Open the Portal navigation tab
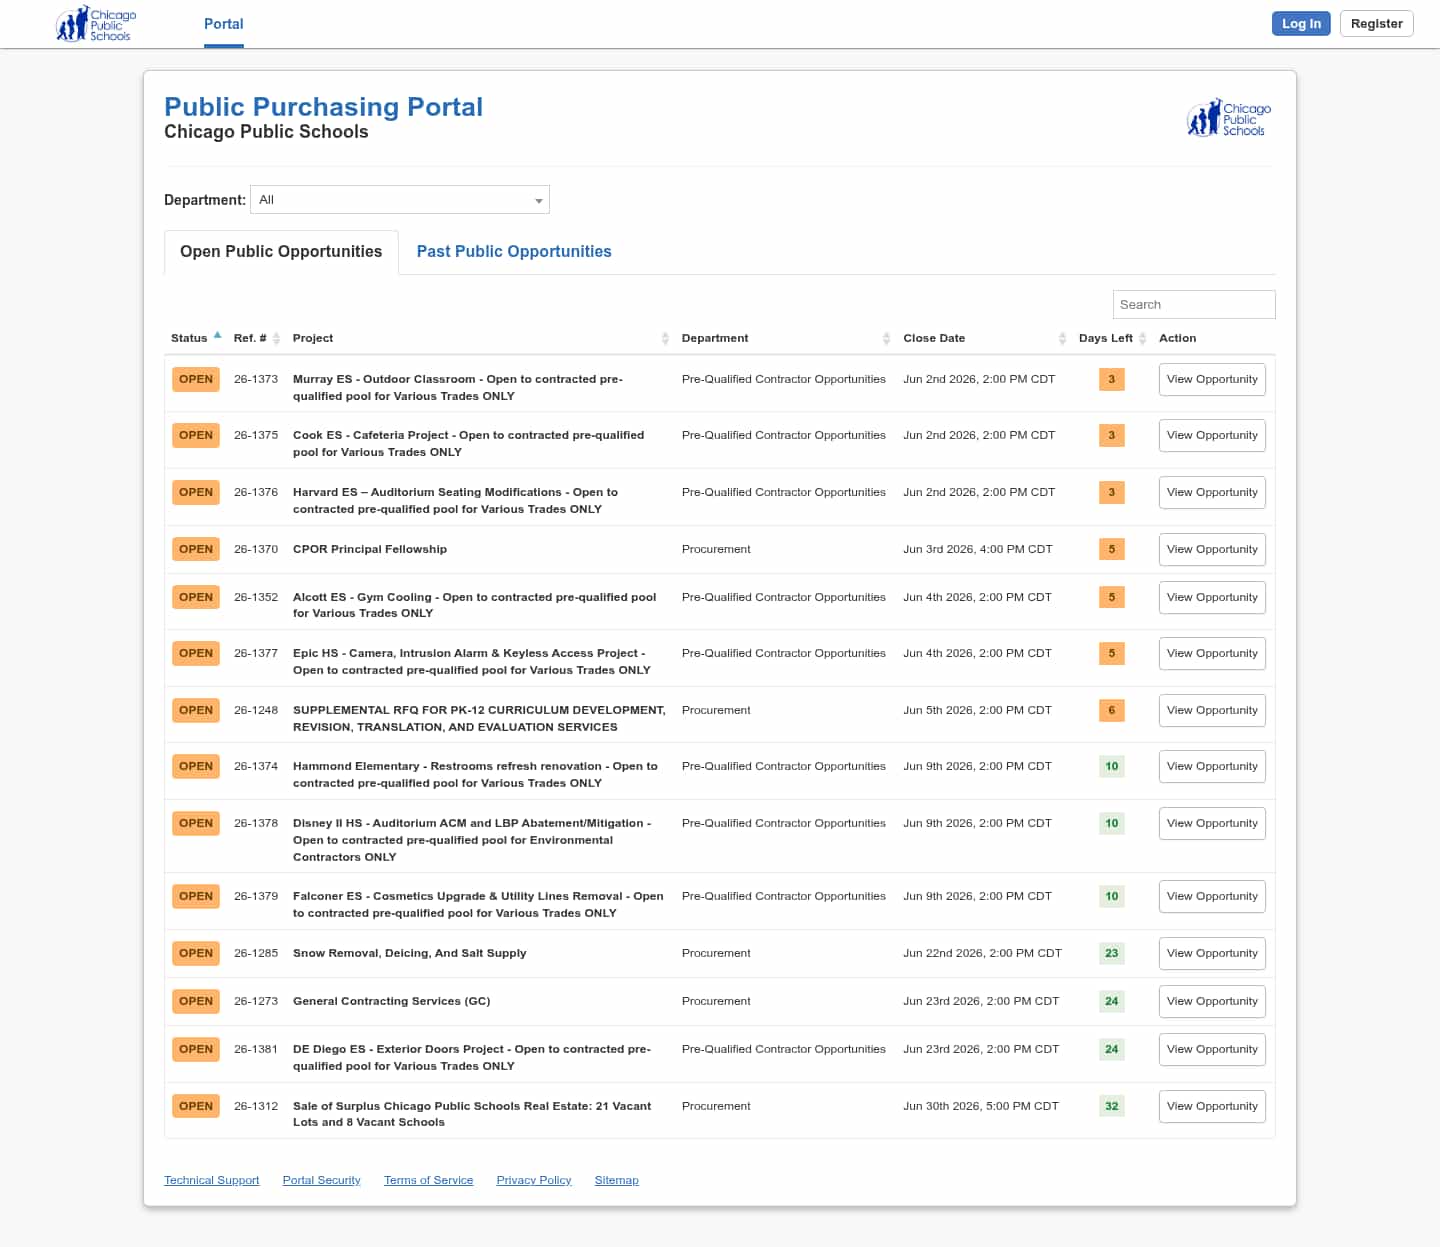This screenshot has width=1440, height=1247. [x=224, y=24]
